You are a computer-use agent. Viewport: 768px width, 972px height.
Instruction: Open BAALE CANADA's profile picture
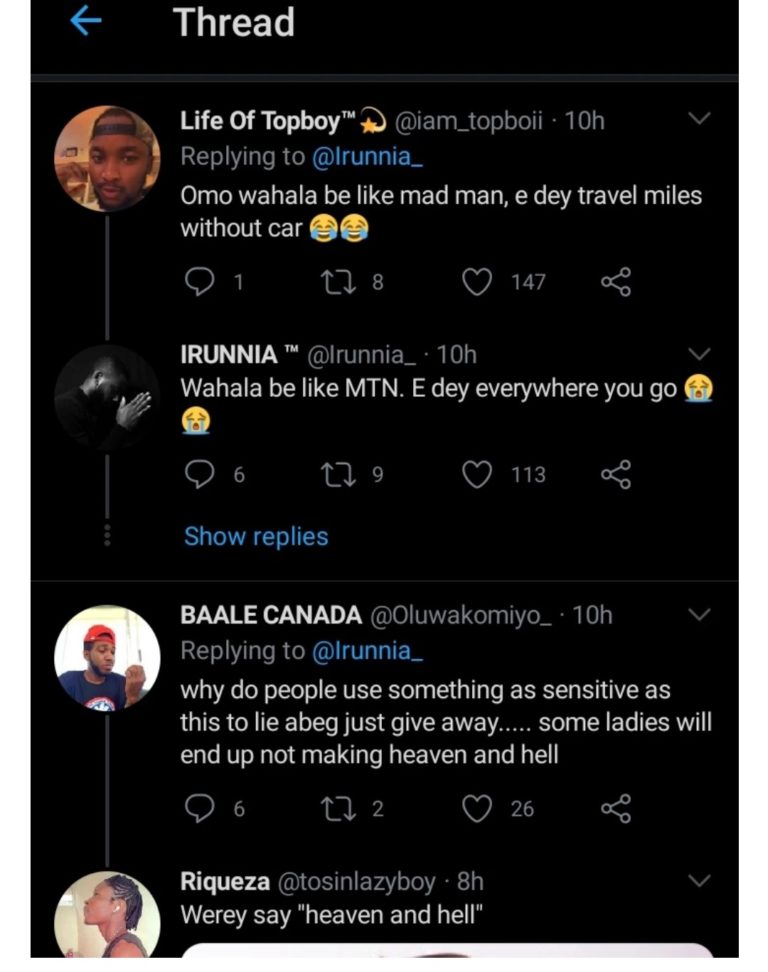107,657
